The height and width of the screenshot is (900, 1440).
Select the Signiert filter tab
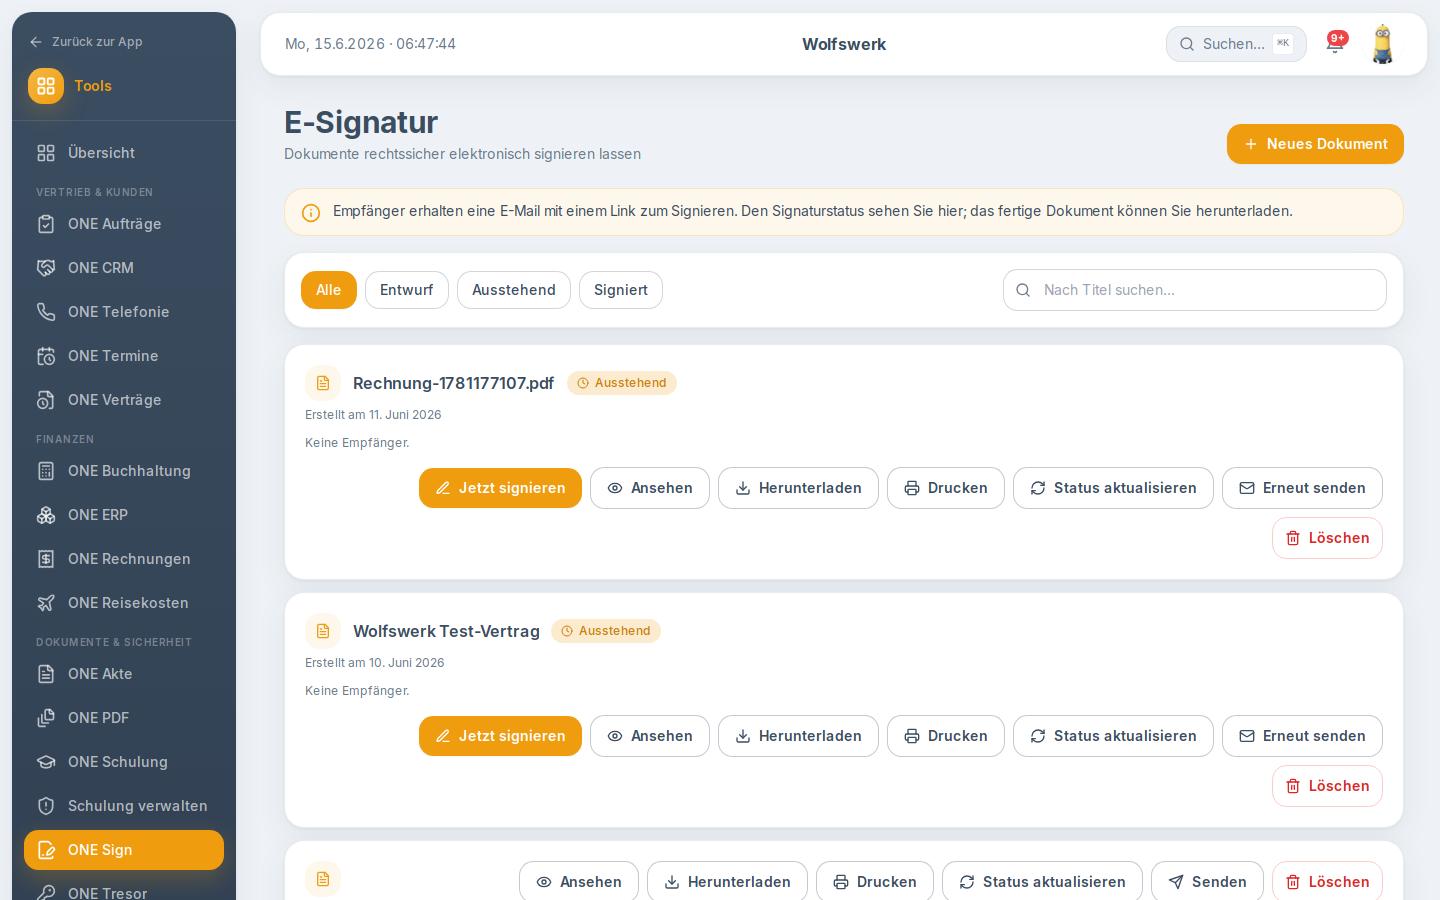[621, 290]
